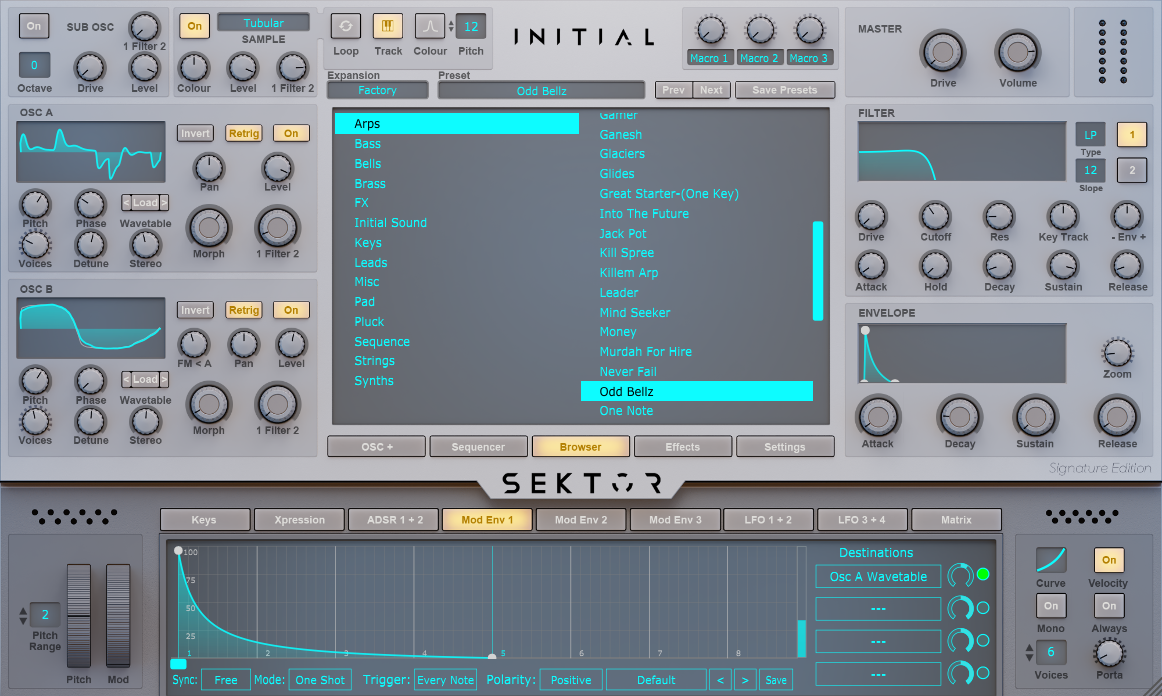Click the OSC B Morph knob

(209, 405)
